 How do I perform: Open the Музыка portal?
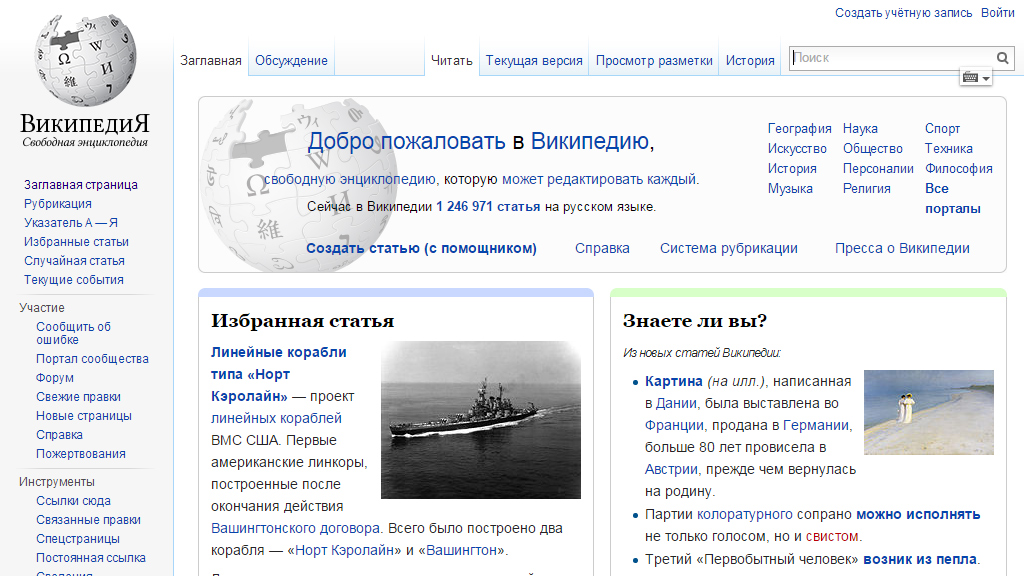pyautogui.click(x=790, y=189)
